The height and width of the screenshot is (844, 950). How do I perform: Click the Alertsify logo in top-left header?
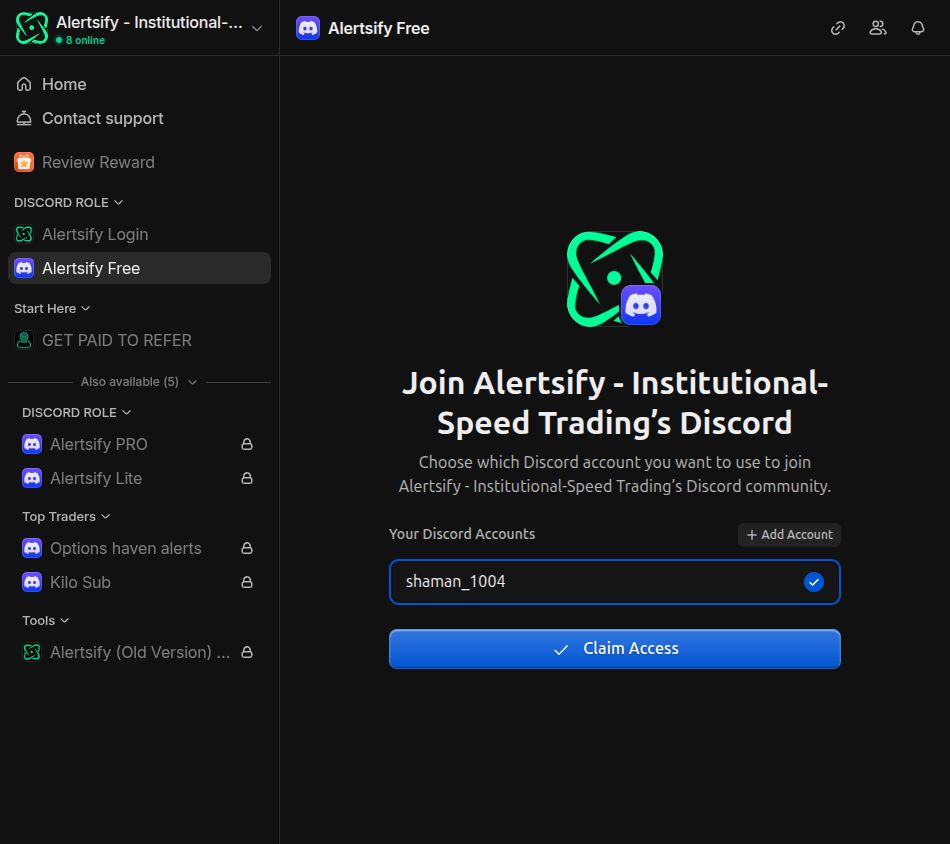click(32, 28)
